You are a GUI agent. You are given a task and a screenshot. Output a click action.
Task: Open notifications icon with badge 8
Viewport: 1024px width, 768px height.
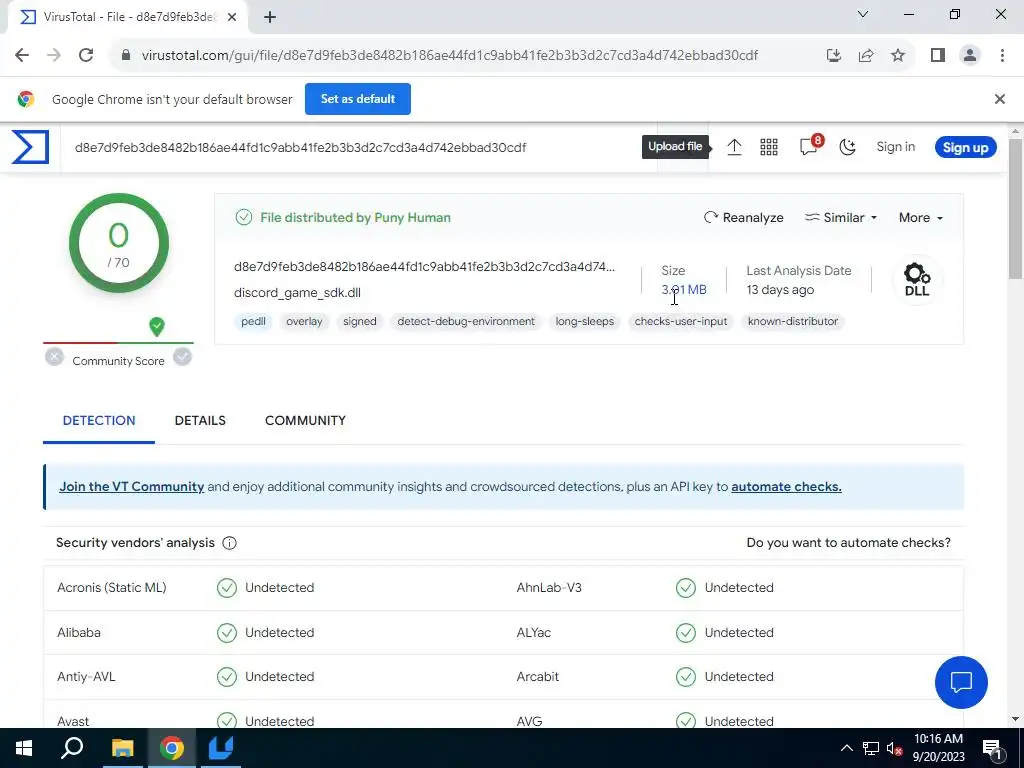pyautogui.click(x=810, y=146)
